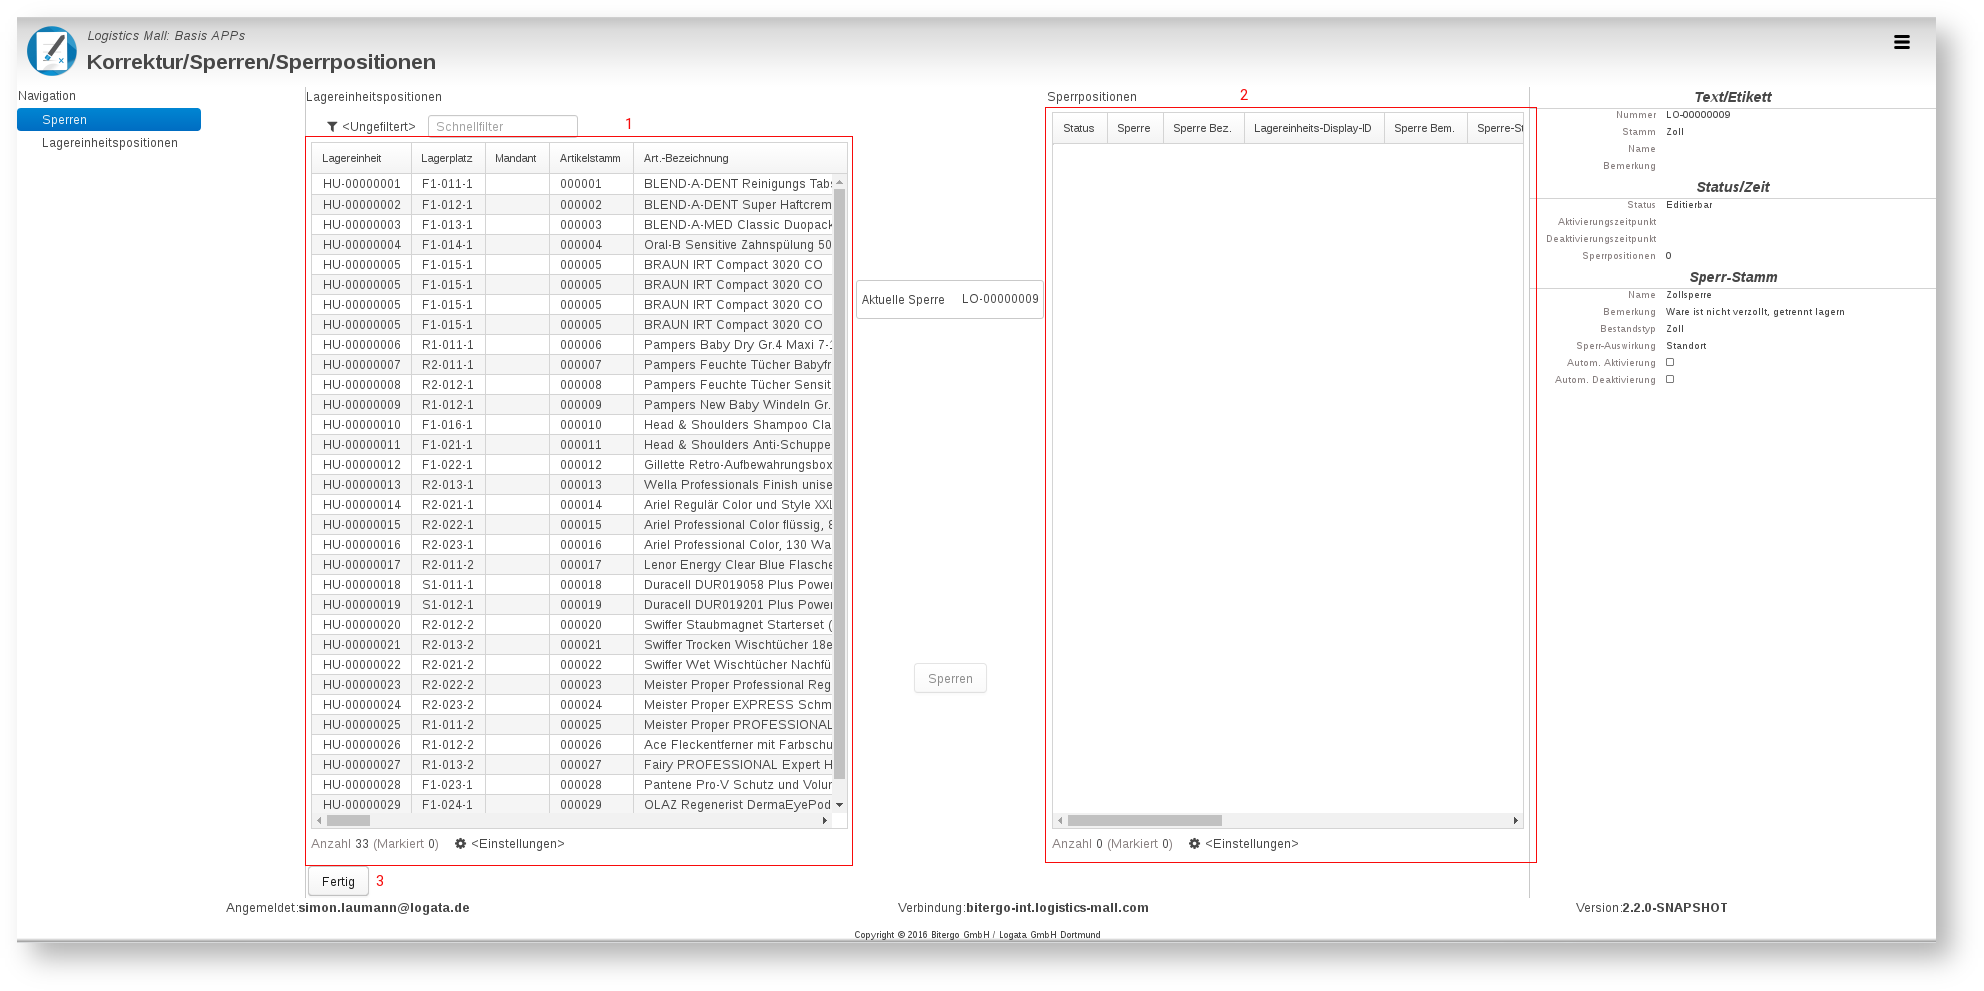Image resolution: width=1984 pixels, height=991 pixels.
Task: Click left scroll arrow of Sperrpositionen table
Action: [x=1060, y=821]
